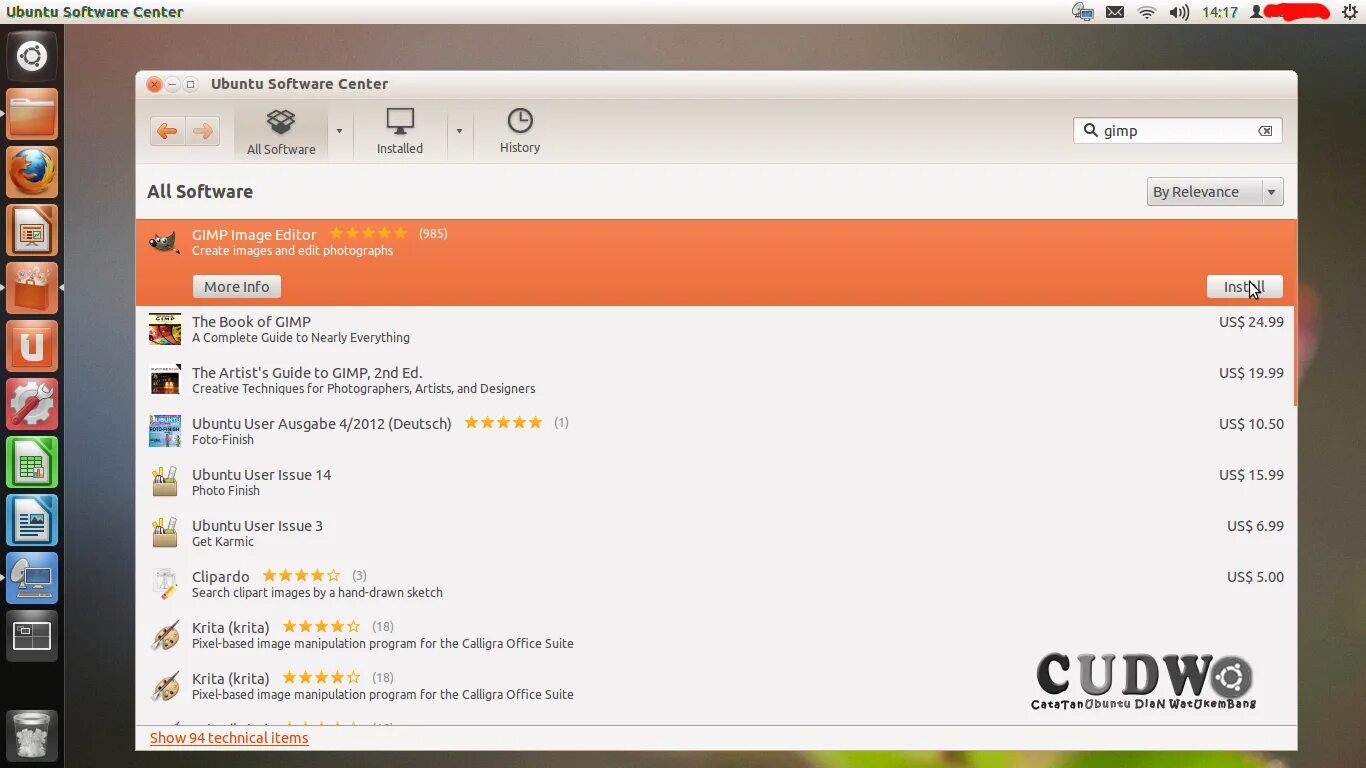Open the All Software section
The image size is (1366, 768).
coord(281,132)
